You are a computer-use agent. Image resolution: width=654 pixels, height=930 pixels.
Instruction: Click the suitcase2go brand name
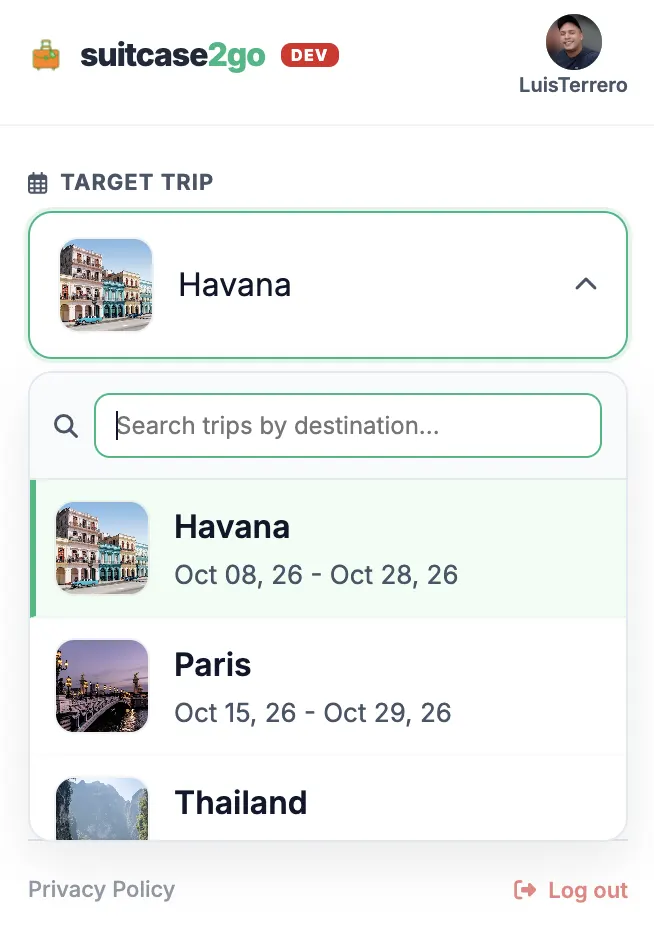[x=173, y=56]
